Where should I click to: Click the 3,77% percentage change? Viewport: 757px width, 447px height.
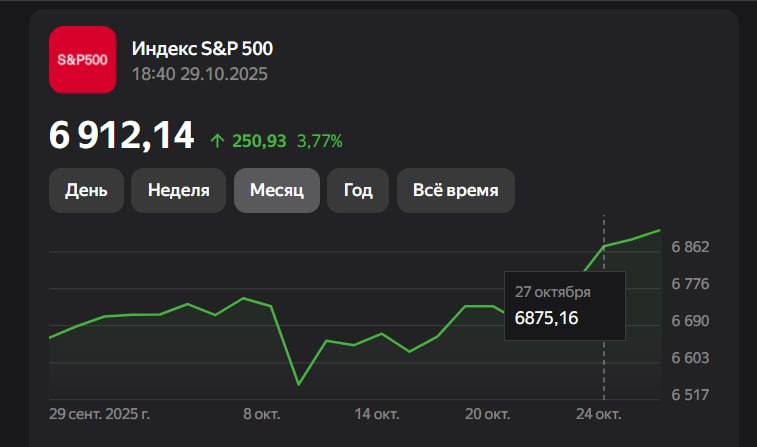pyautogui.click(x=320, y=141)
